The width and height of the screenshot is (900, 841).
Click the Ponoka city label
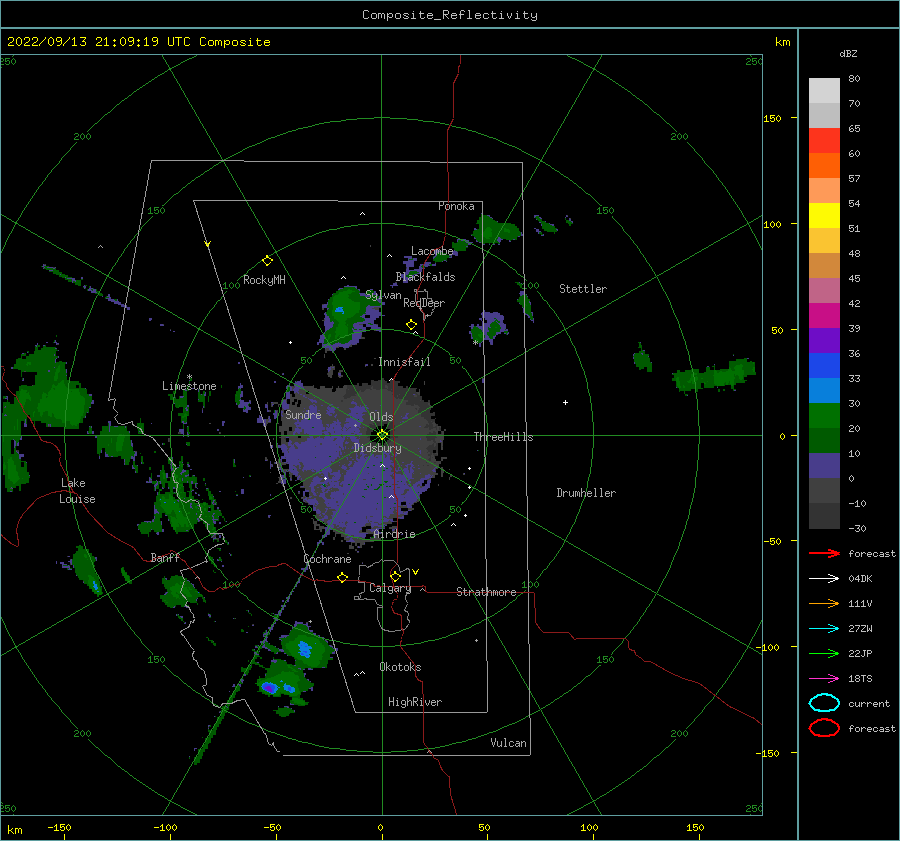(456, 206)
